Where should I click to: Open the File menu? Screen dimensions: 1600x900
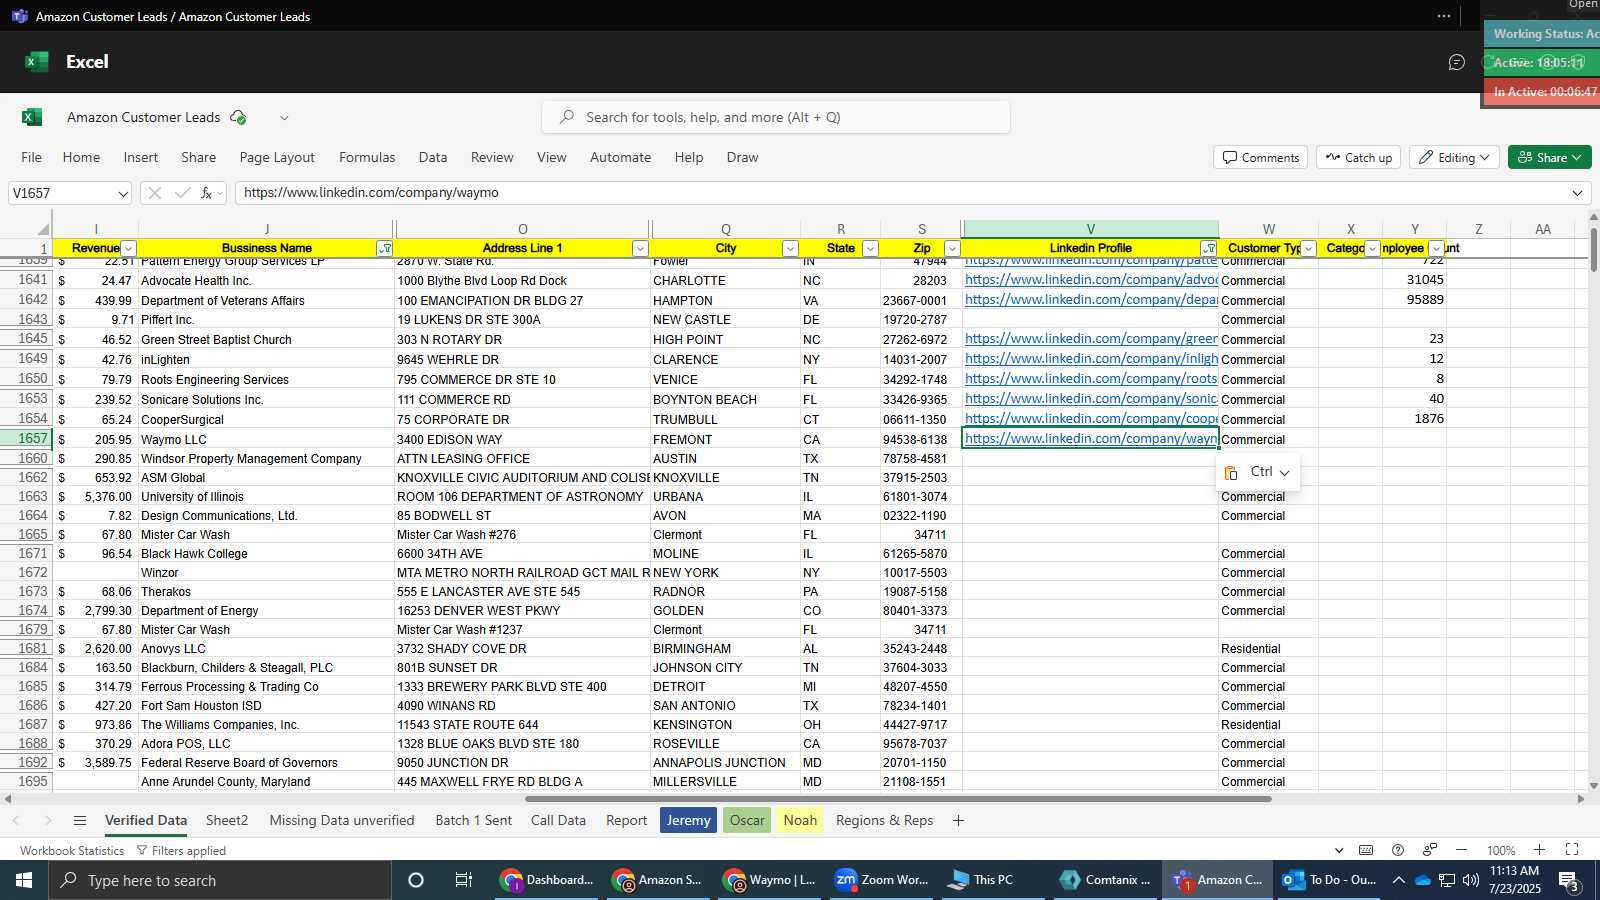[32, 157]
